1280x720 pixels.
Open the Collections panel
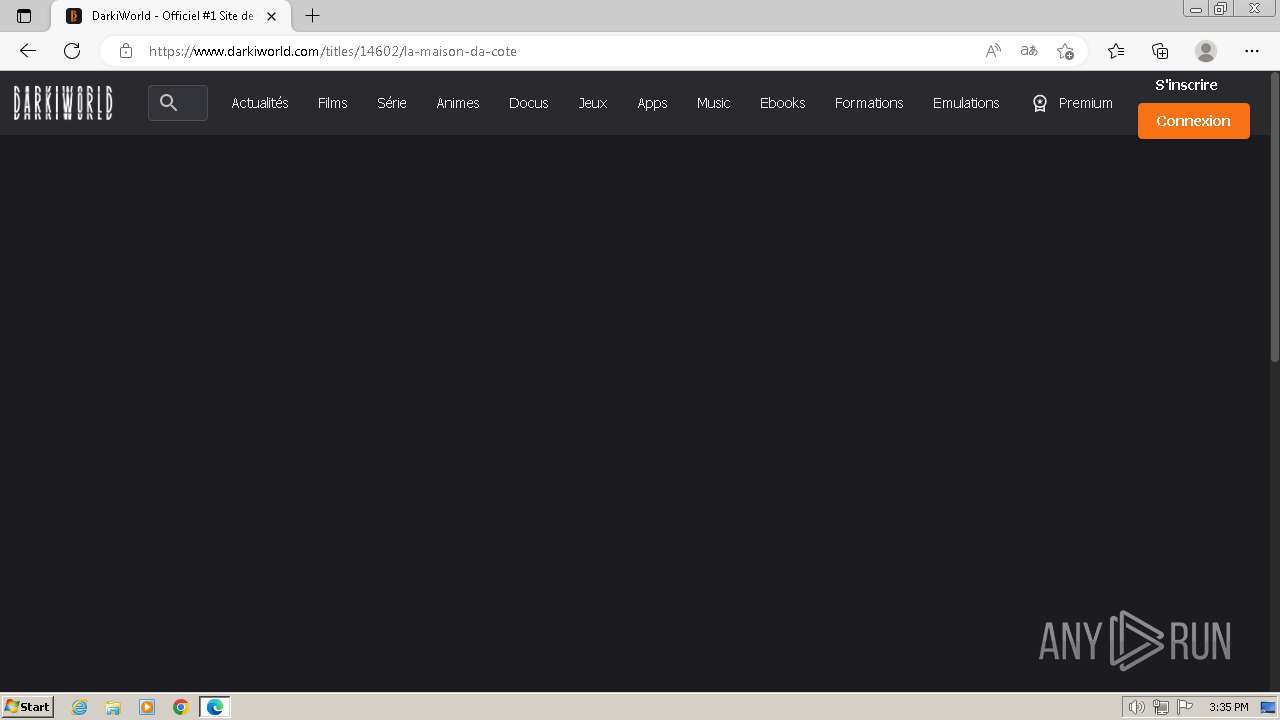point(1160,51)
